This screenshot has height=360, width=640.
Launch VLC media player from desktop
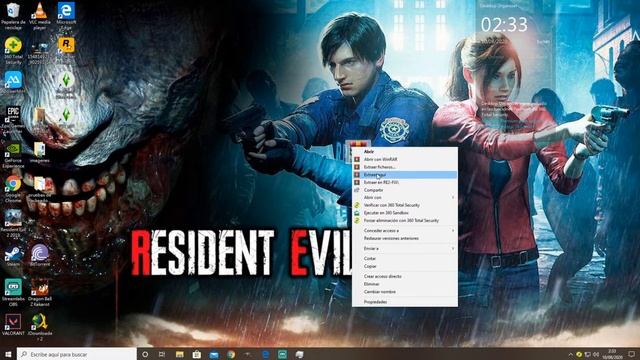coord(40,16)
